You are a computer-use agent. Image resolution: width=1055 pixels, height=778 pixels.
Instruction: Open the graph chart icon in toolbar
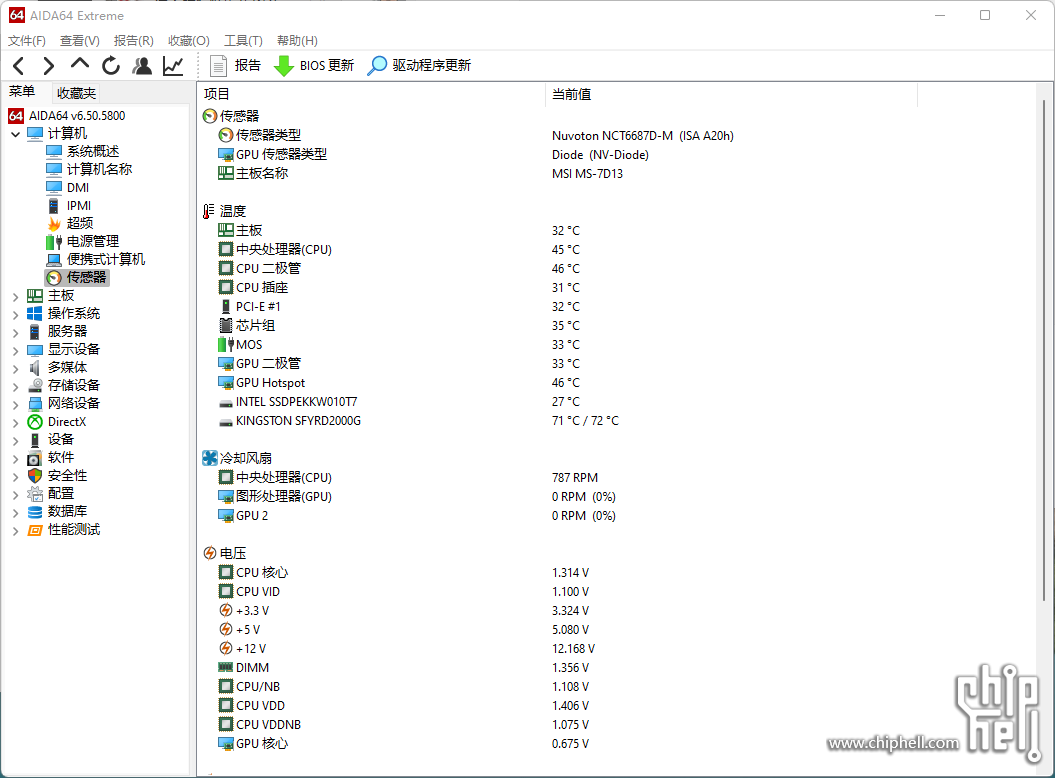pyautogui.click(x=173, y=65)
